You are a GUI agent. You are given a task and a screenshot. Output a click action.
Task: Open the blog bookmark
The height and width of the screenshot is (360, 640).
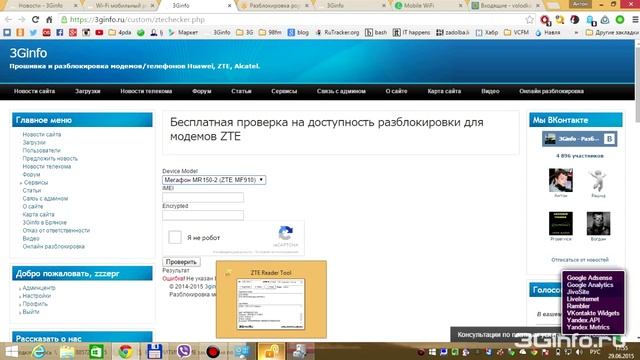(298, 32)
